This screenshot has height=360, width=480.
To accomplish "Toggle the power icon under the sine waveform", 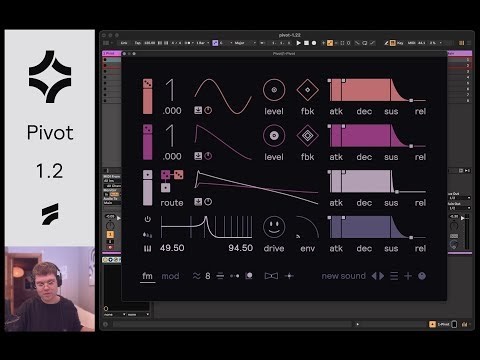I will 208,110.
